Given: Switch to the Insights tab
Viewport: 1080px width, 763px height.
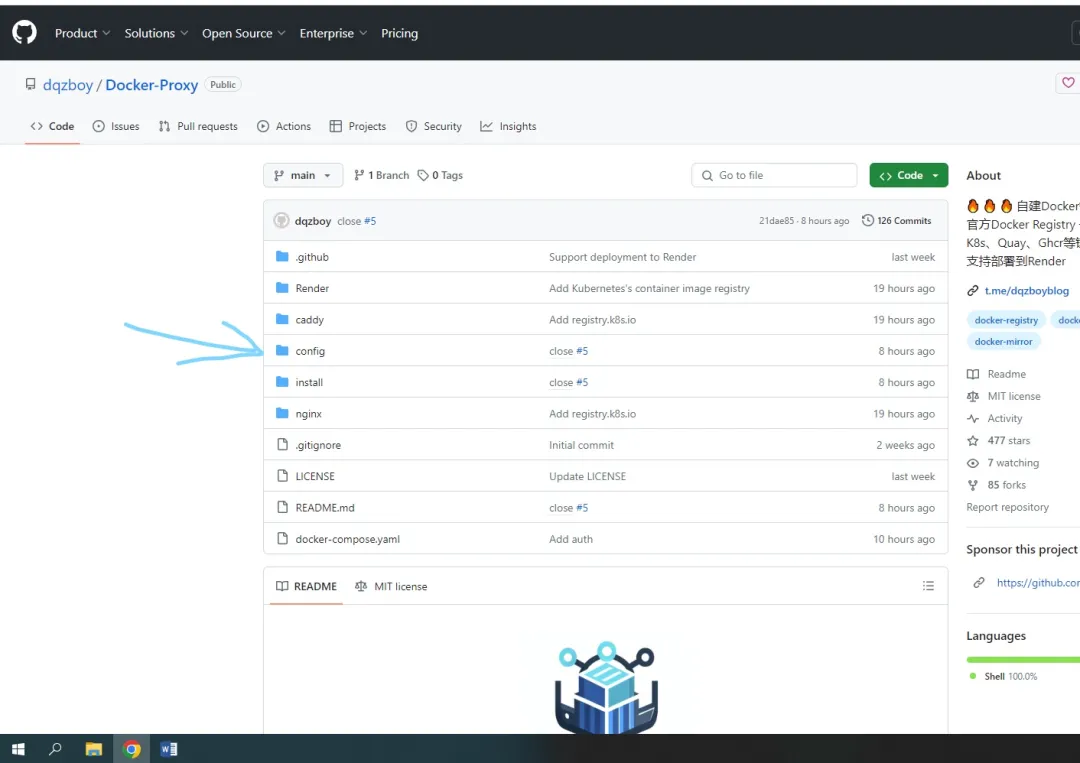Looking at the screenshot, I should pyautogui.click(x=508, y=126).
